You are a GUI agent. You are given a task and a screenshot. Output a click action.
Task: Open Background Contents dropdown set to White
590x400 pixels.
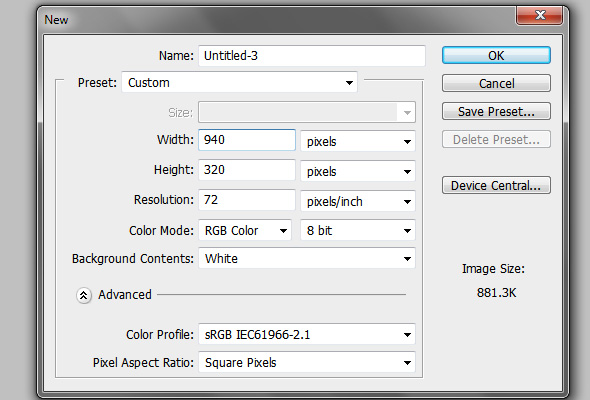pos(307,258)
